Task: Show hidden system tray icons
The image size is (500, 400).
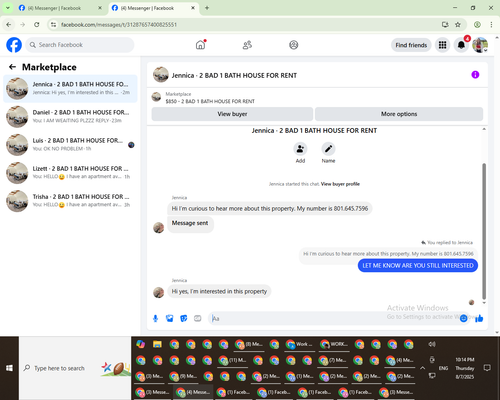Action: click(422, 368)
